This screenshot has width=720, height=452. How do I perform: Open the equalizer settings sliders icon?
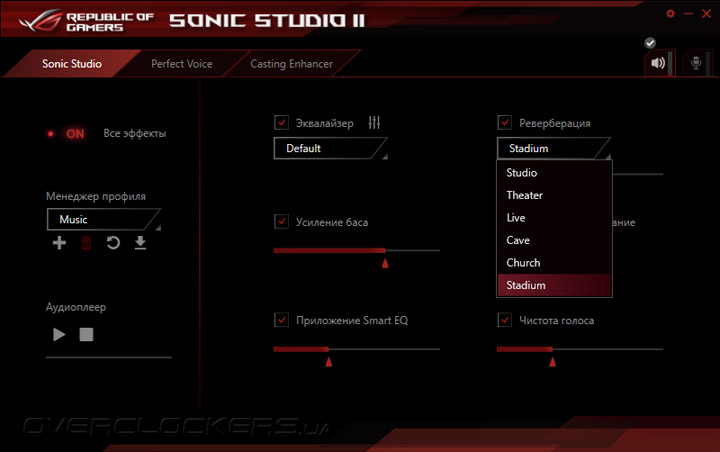coord(374,123)
